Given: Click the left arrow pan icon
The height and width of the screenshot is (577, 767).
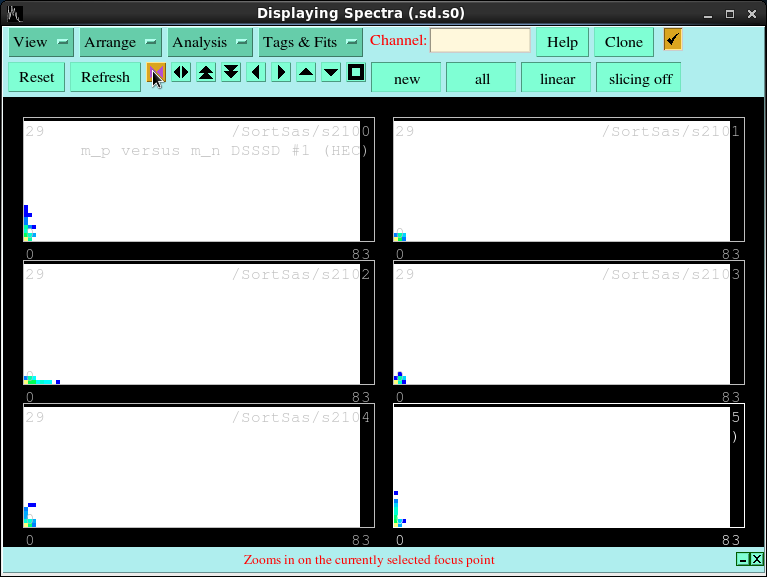Looking at the screenshot, I should click(256, 73).
